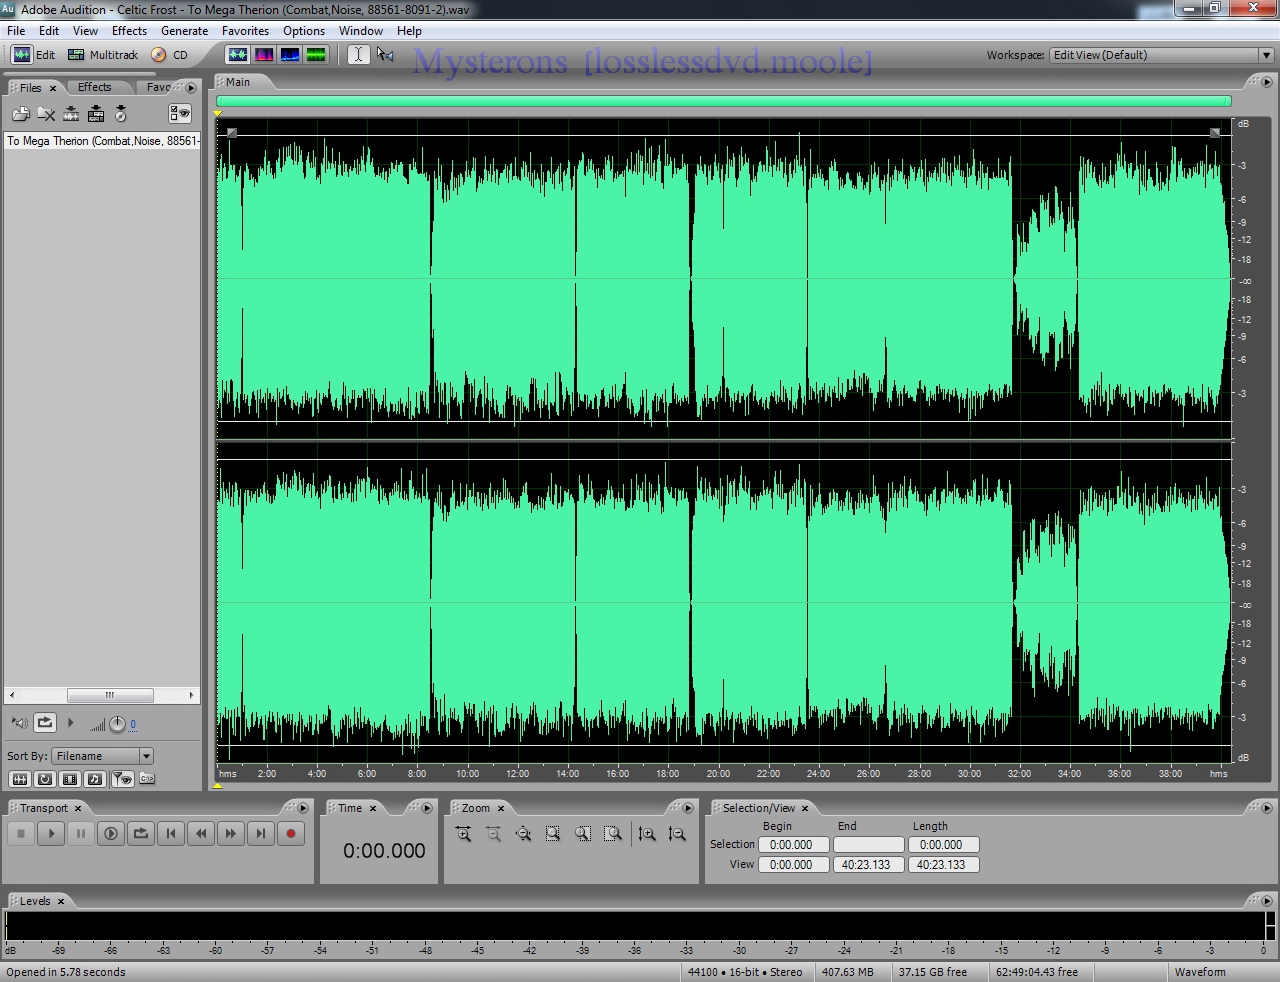Select Spectral Pan display icon
The width and height of the screenshot is (1280, 982).
point(290,55)
